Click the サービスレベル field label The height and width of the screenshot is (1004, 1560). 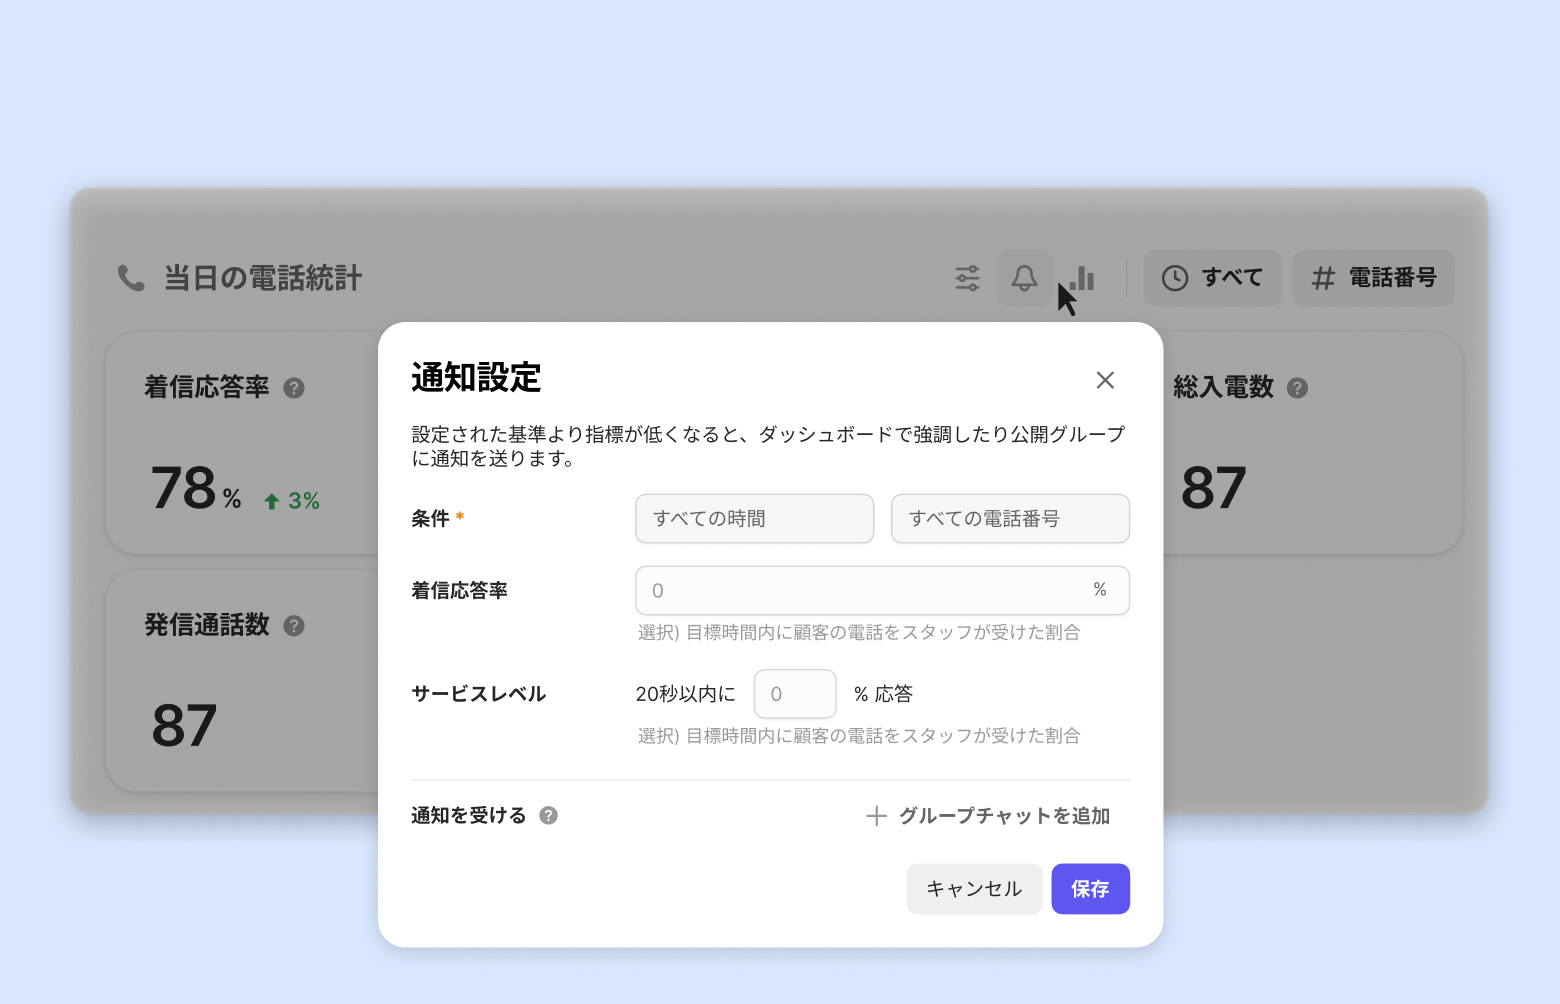(x=479, y=694)
